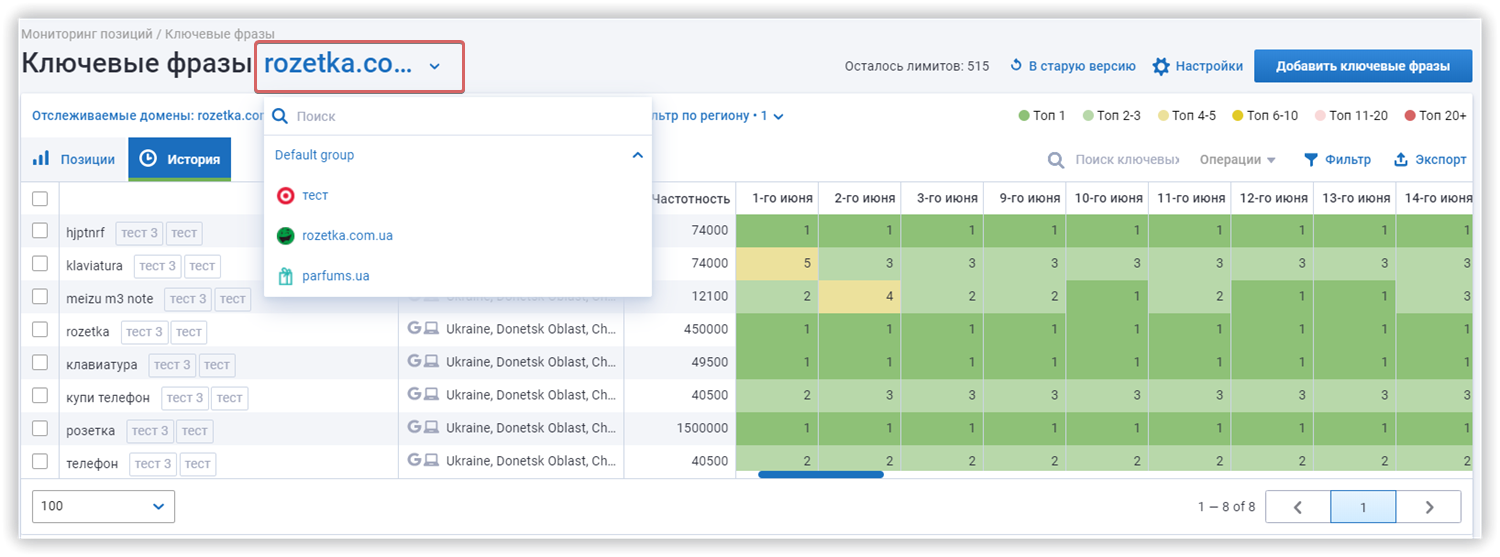Screen dimensions: 1500x557
Task: Go to the next page arrow
Action: [x=1429, y=507]
